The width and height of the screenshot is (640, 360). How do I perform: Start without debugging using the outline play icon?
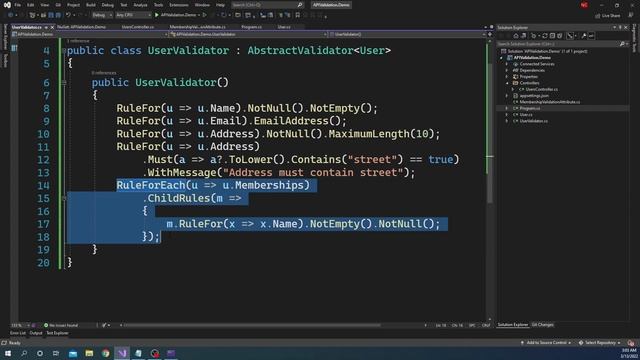(x=205, y=15)
